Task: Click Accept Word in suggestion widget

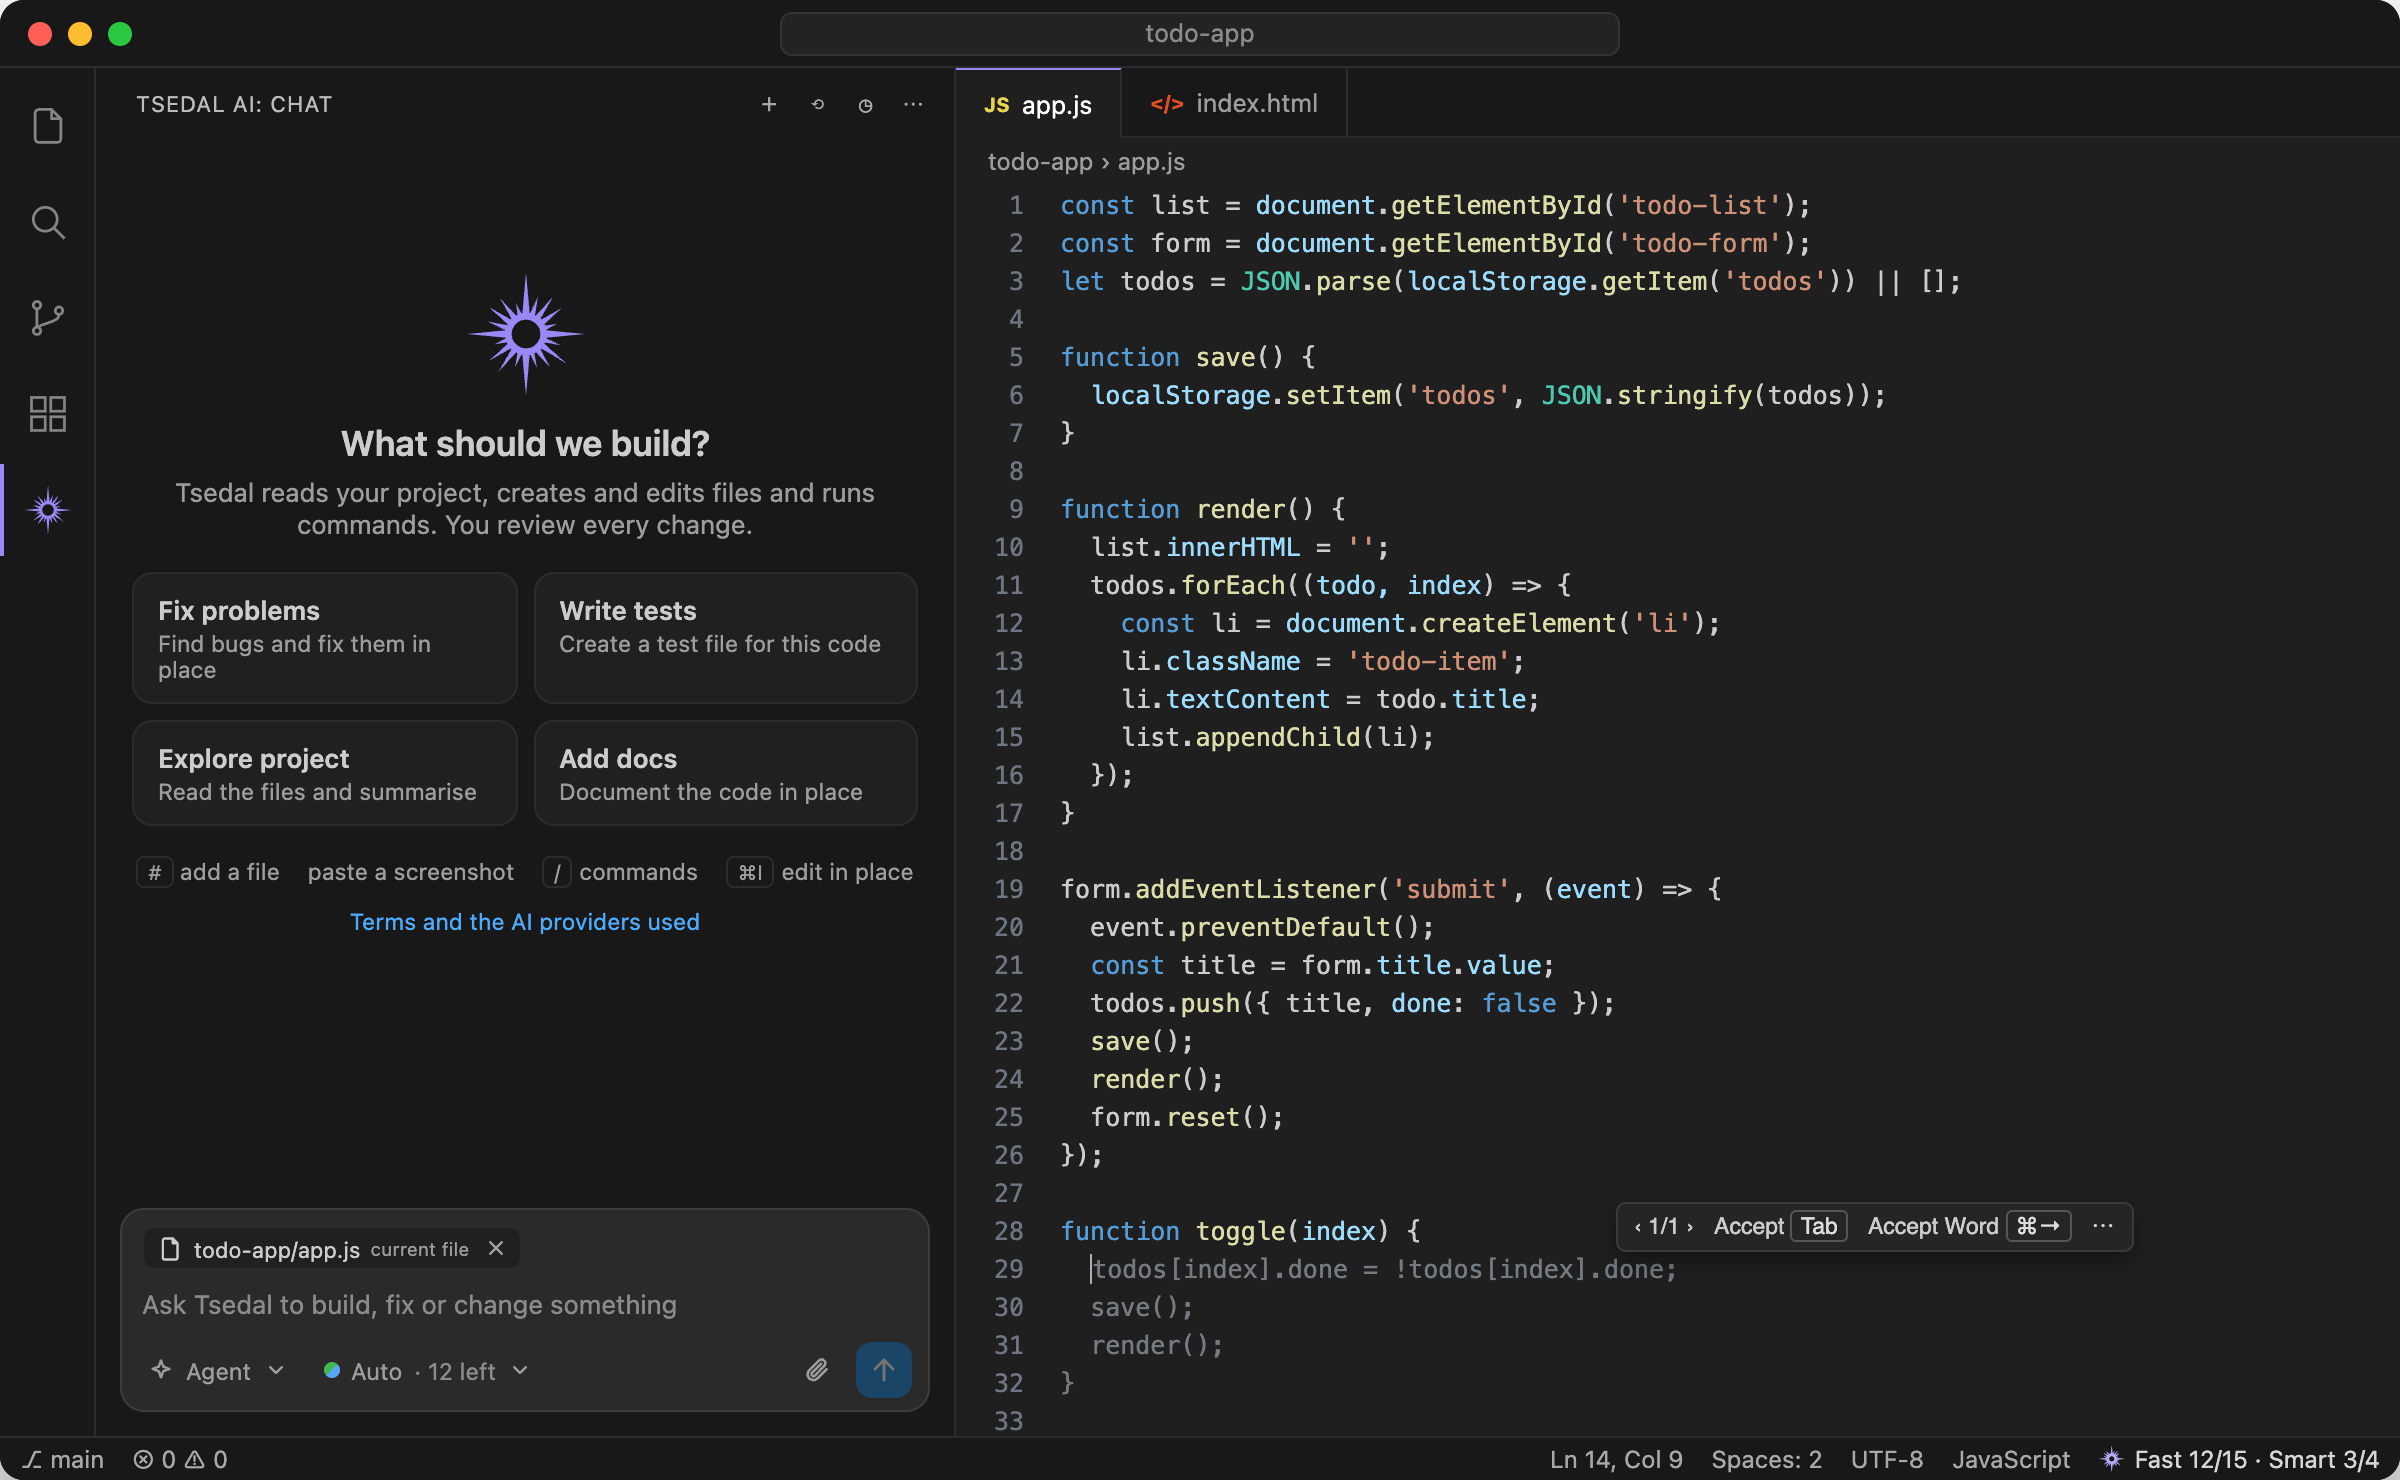Action: (x=1968, y=1226)
